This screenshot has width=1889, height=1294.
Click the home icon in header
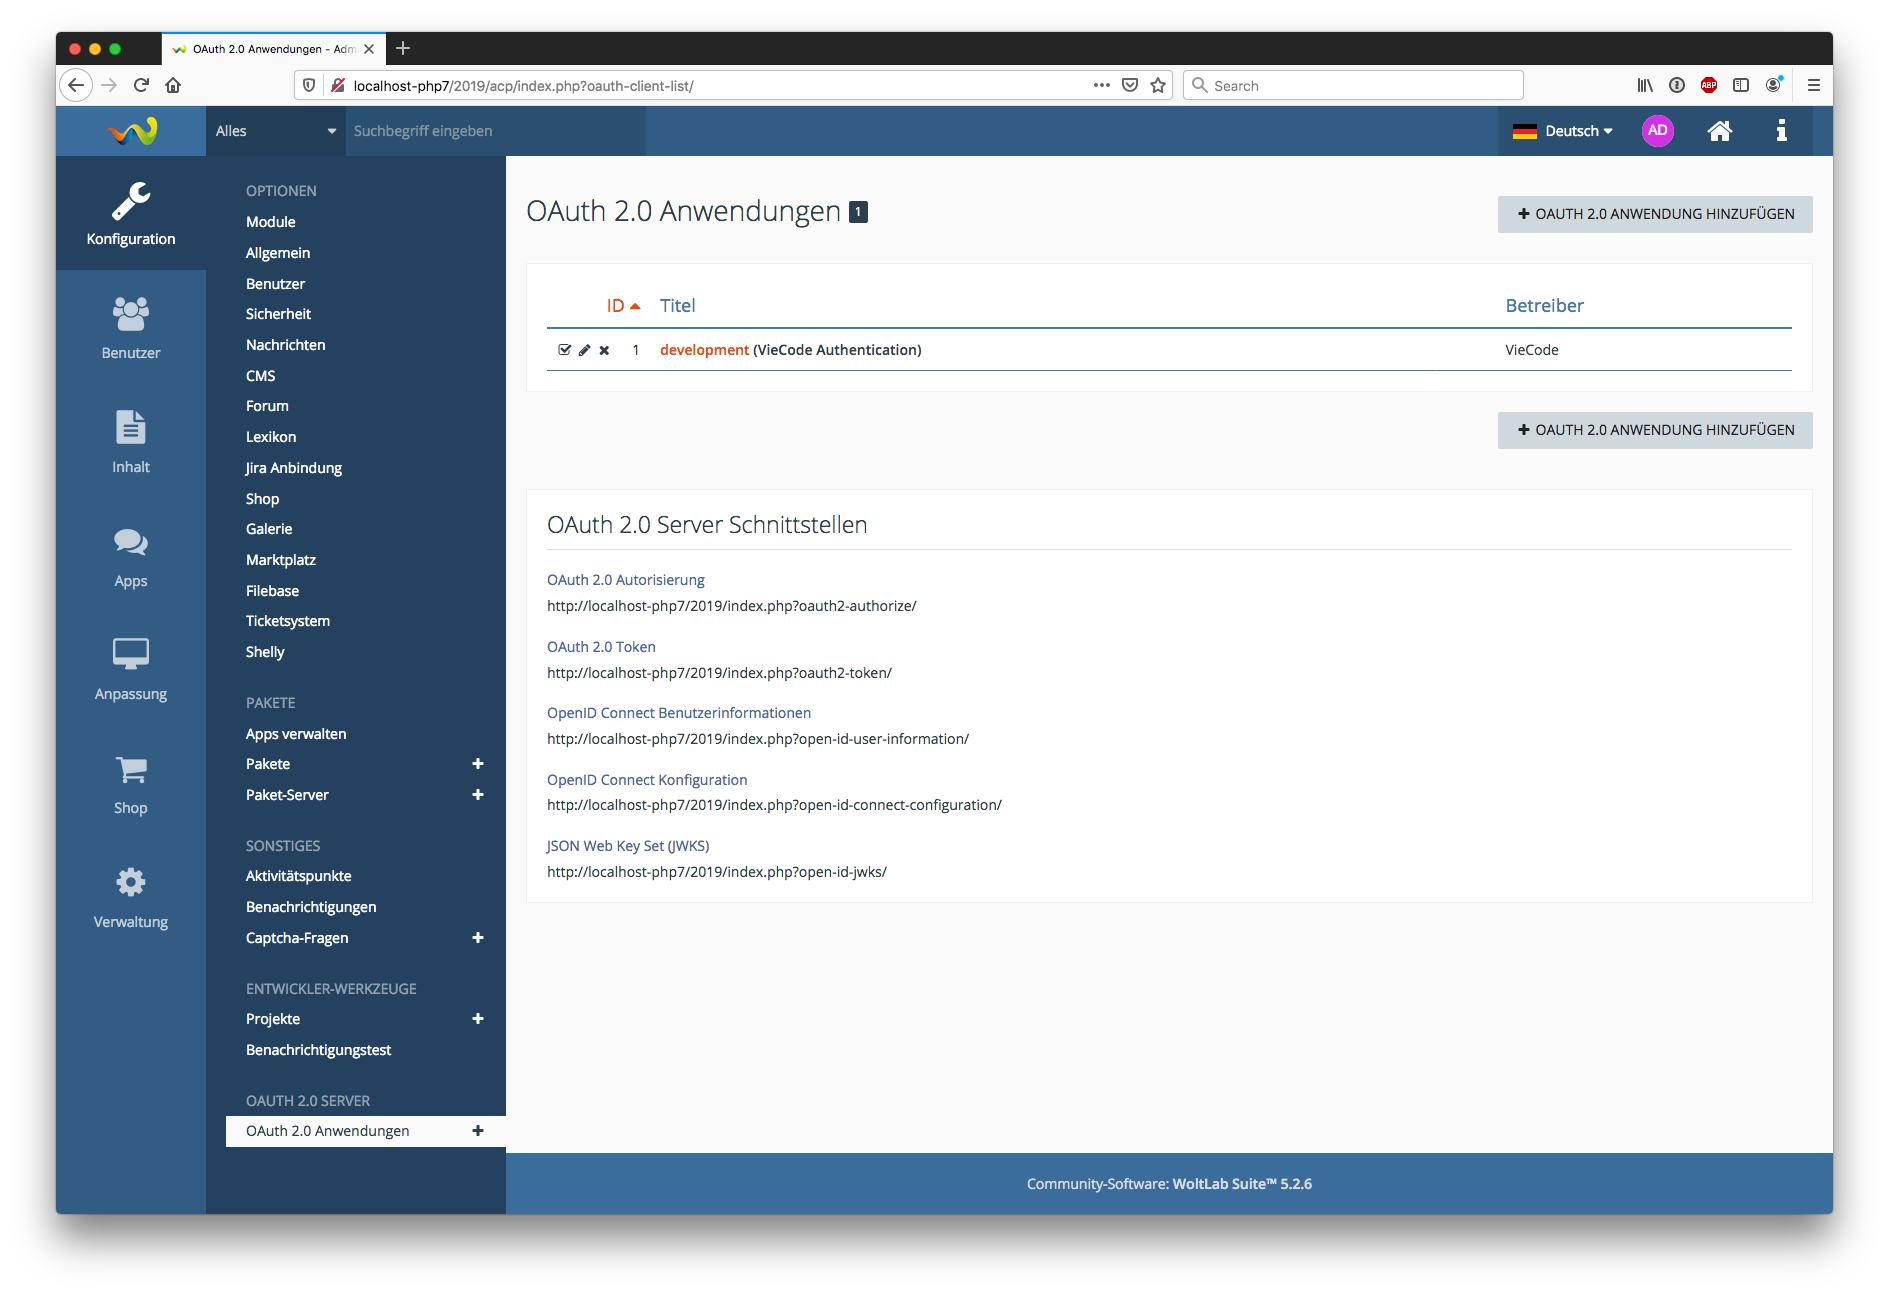pyautogui.click(x=1719, y=131)
